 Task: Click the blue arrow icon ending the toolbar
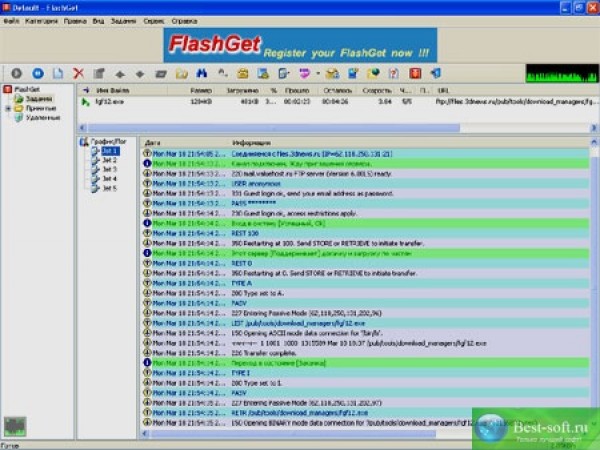pyautogui.click(x=436, y=73)
